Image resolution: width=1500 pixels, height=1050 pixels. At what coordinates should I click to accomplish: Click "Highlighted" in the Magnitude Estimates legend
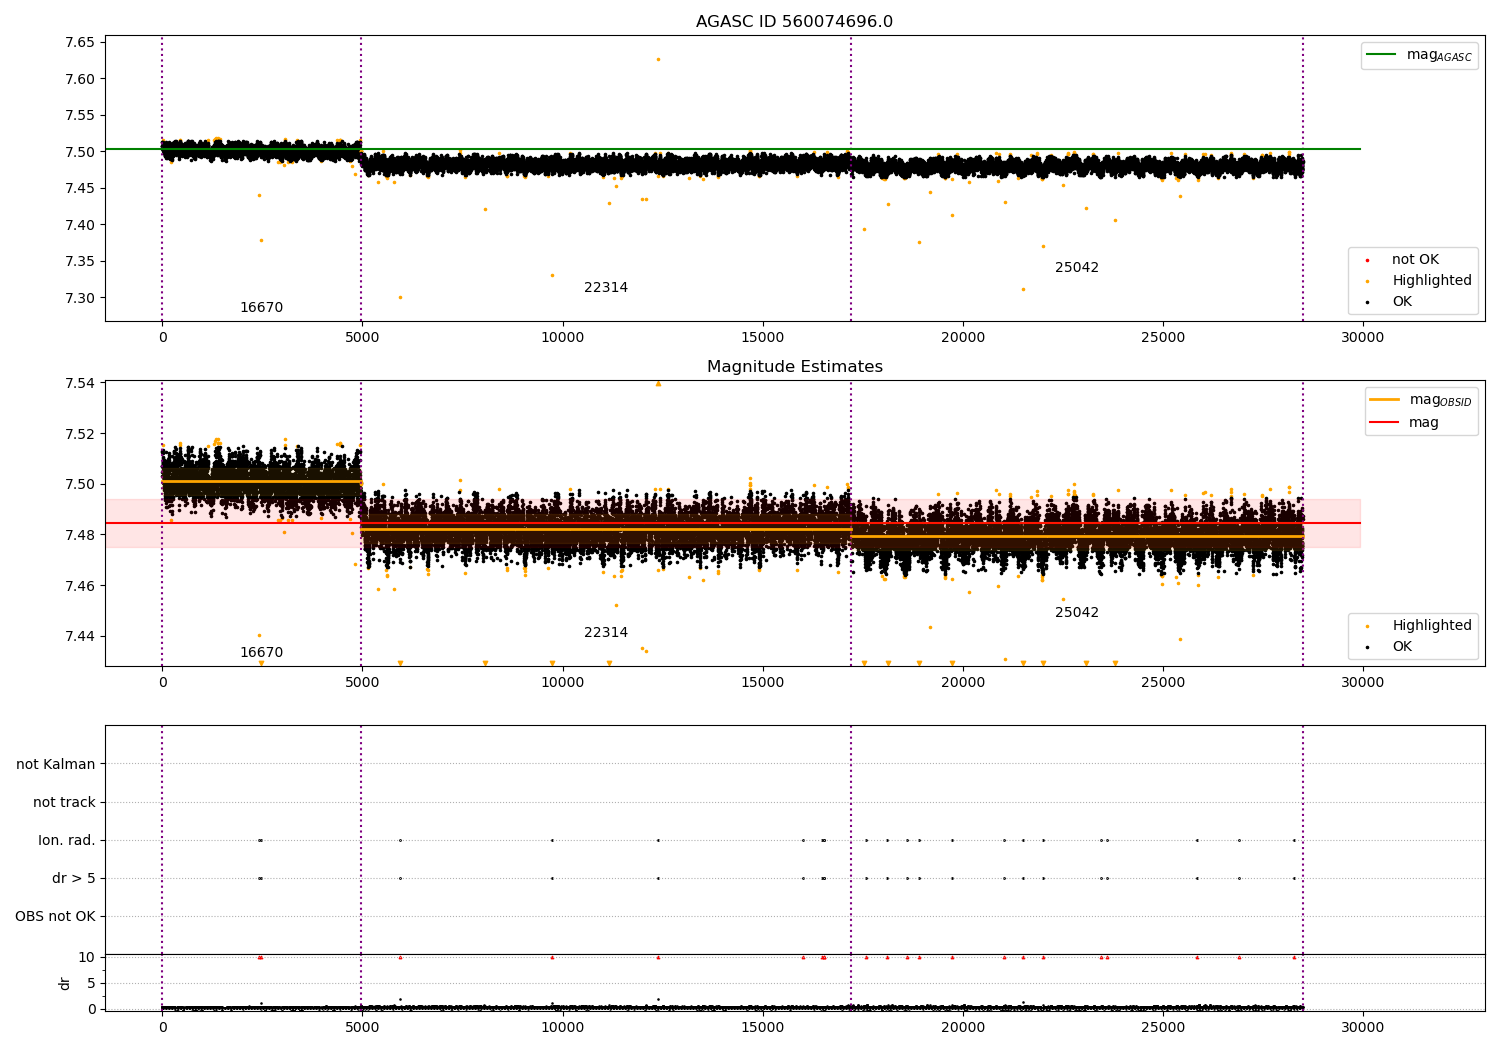click(x=1432, y=626)
